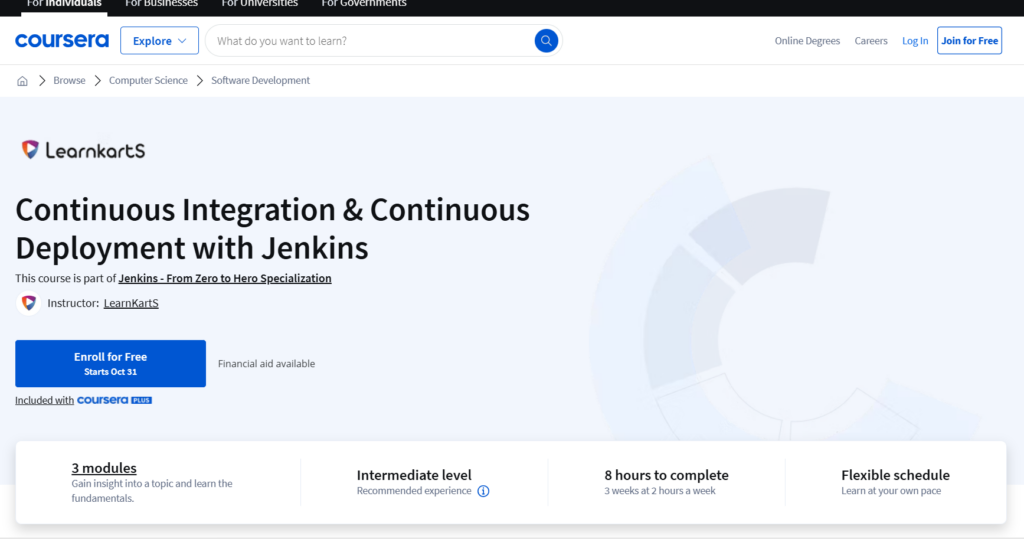The width and height of the screenshot is (1024, 539).
Task: Switch to For Individuals tab
Action: (x=64, y=4)
